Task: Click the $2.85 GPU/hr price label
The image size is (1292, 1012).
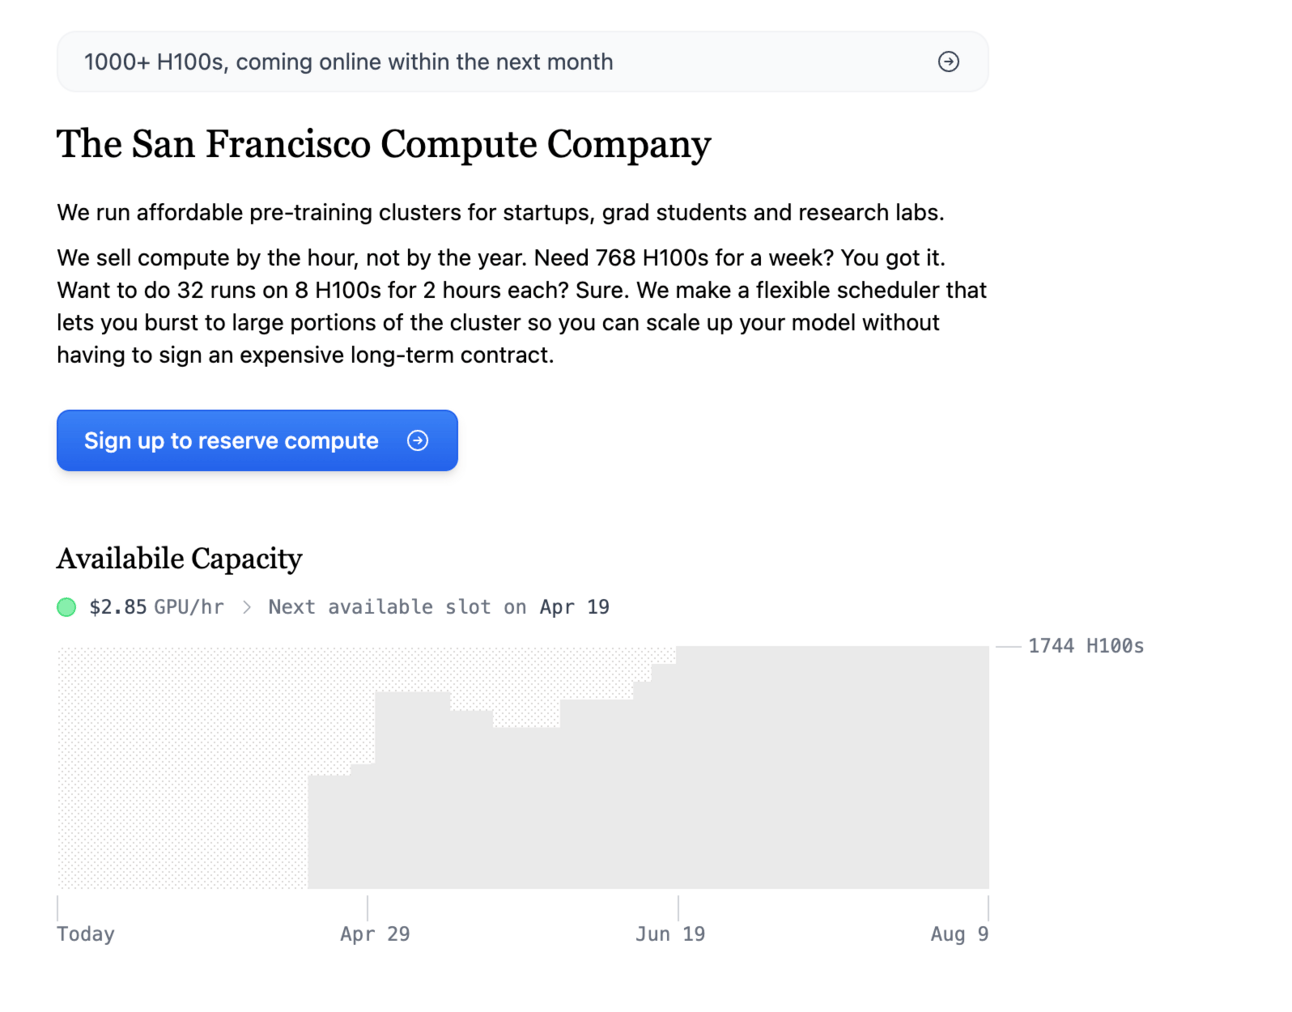Action: (156, 607)
